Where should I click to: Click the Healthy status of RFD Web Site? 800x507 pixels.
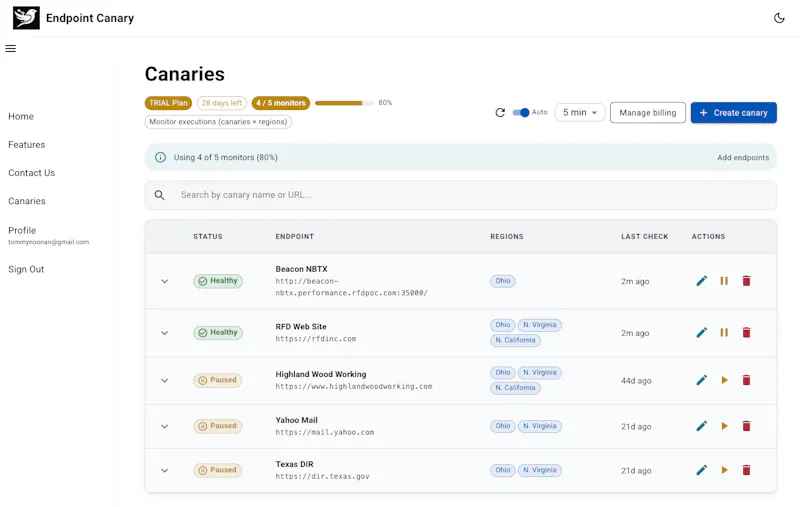coord(218,333)
